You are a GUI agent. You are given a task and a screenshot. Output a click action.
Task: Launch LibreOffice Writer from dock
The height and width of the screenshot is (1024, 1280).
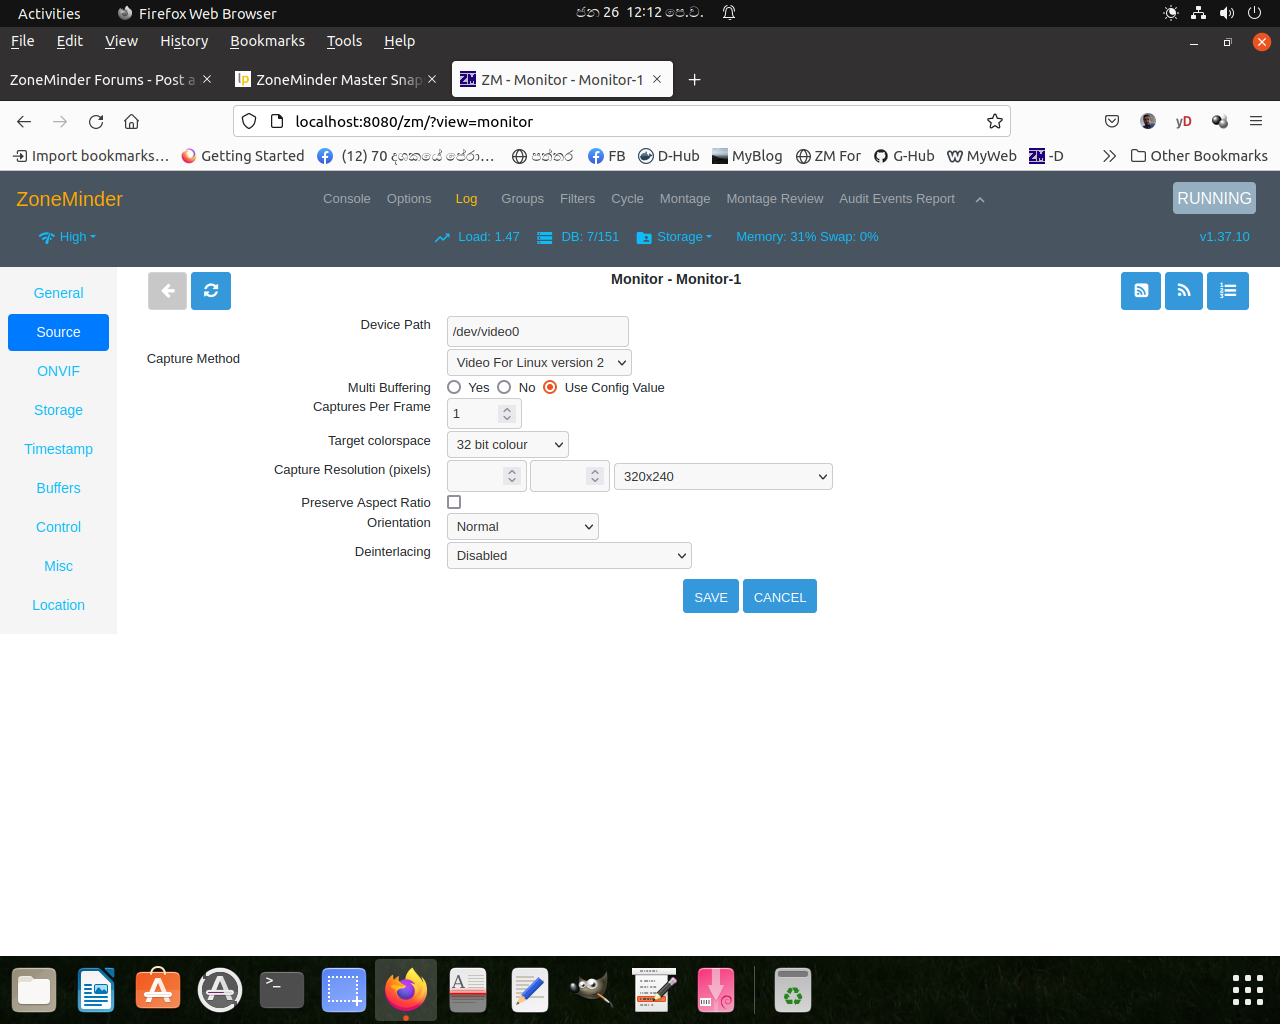tap(96, 990)
